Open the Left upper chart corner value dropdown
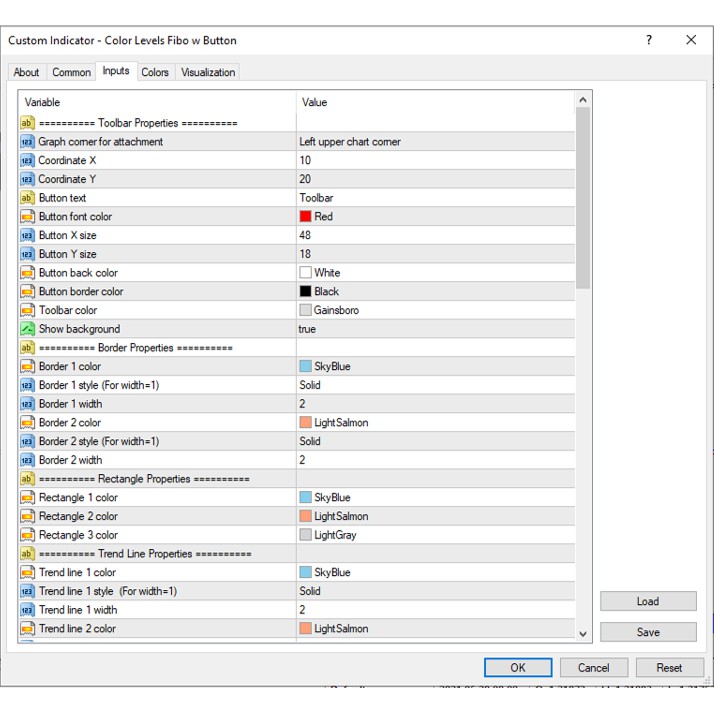This screenshot has width=714, height=714. (434, 142)
